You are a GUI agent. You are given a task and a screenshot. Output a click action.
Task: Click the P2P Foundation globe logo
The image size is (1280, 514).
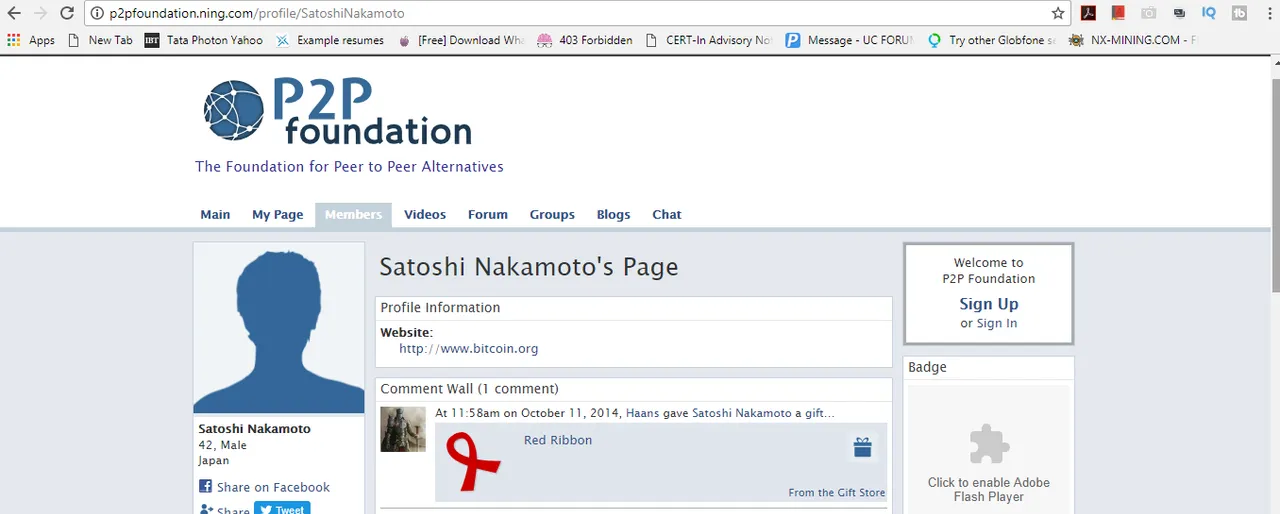(x=235, y=110)
